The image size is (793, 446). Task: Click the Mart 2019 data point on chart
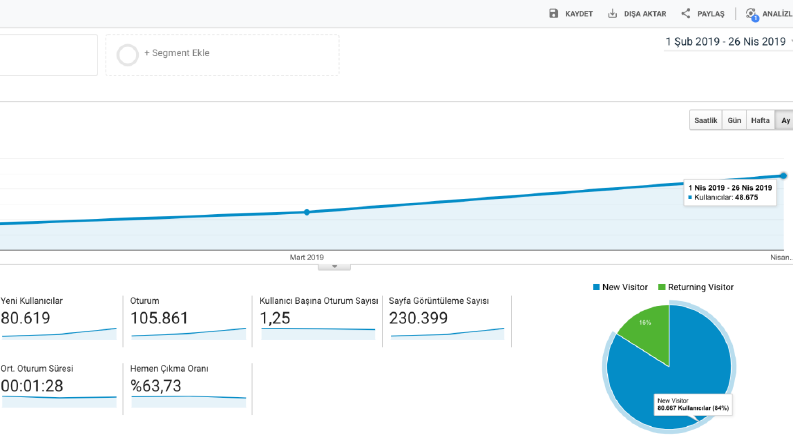coord(307,212)
